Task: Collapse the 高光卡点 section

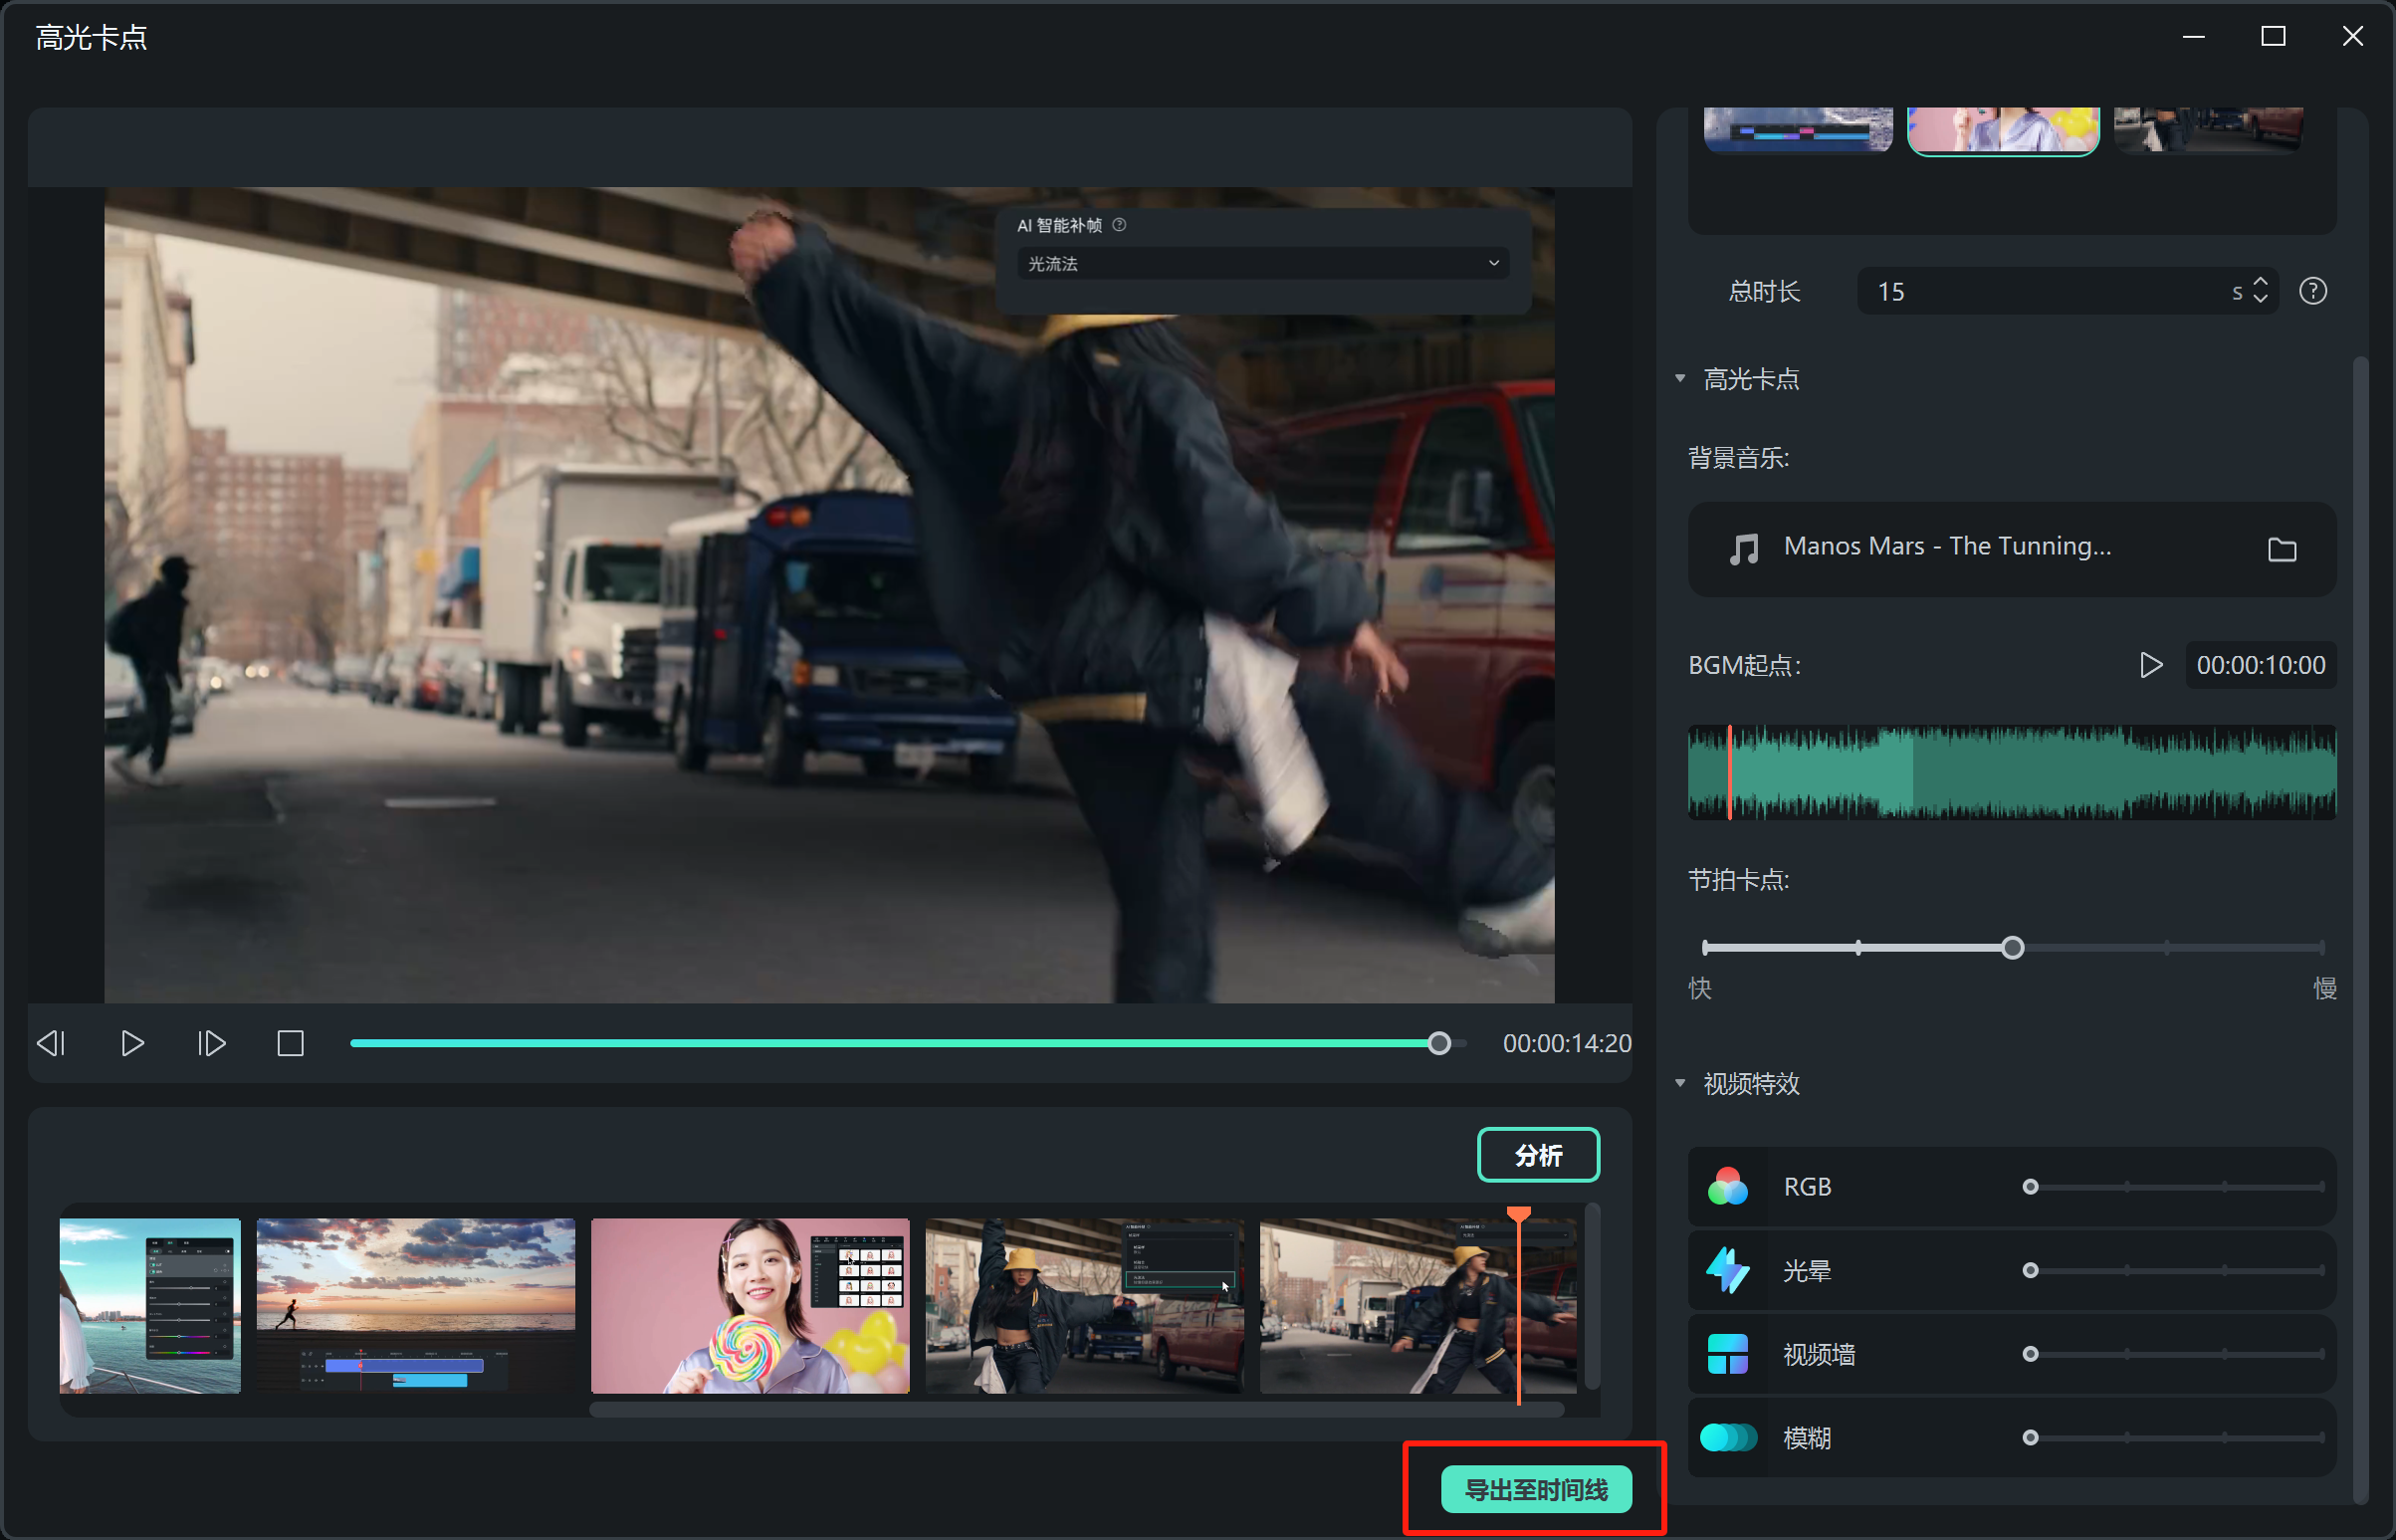Action: pos(1680,379)
